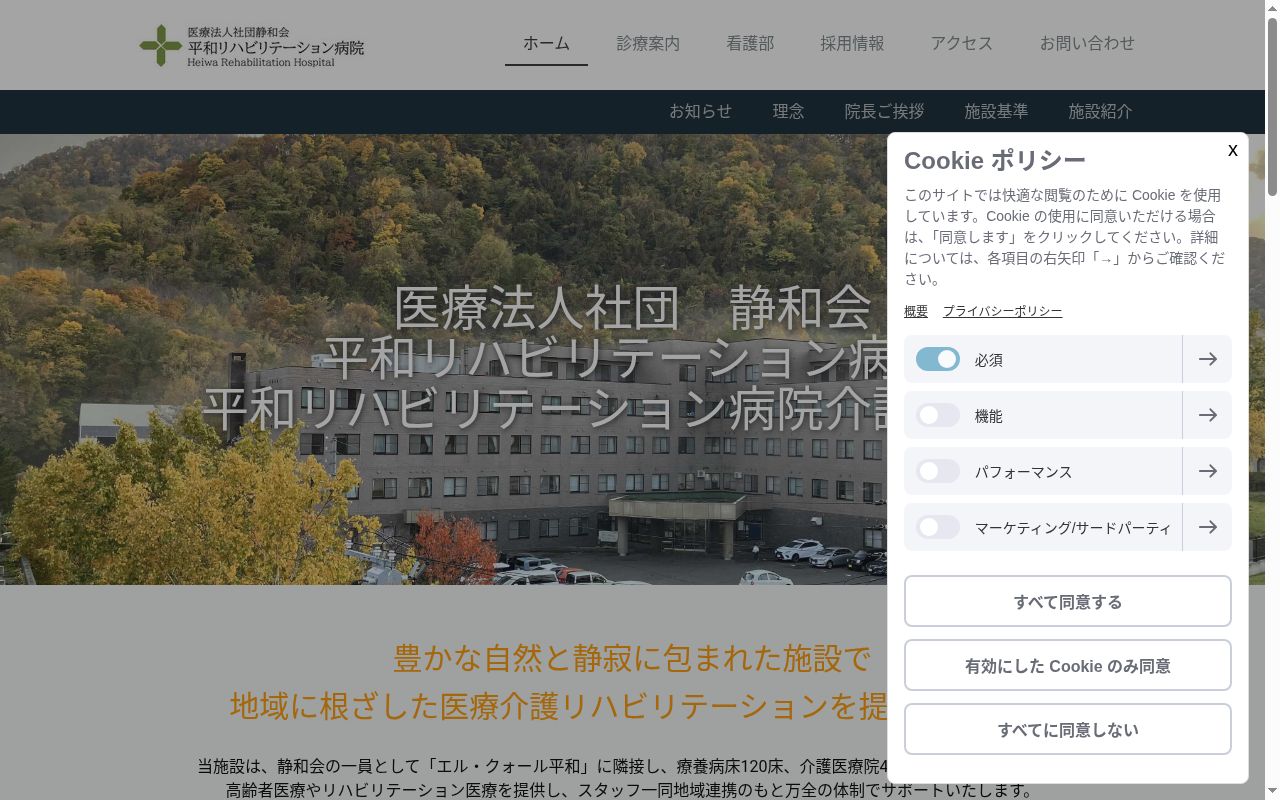This screenshot has height=800, width=1280.
Task: Expand details arrow for 必須 row
Action: [x=1207, y=359]
